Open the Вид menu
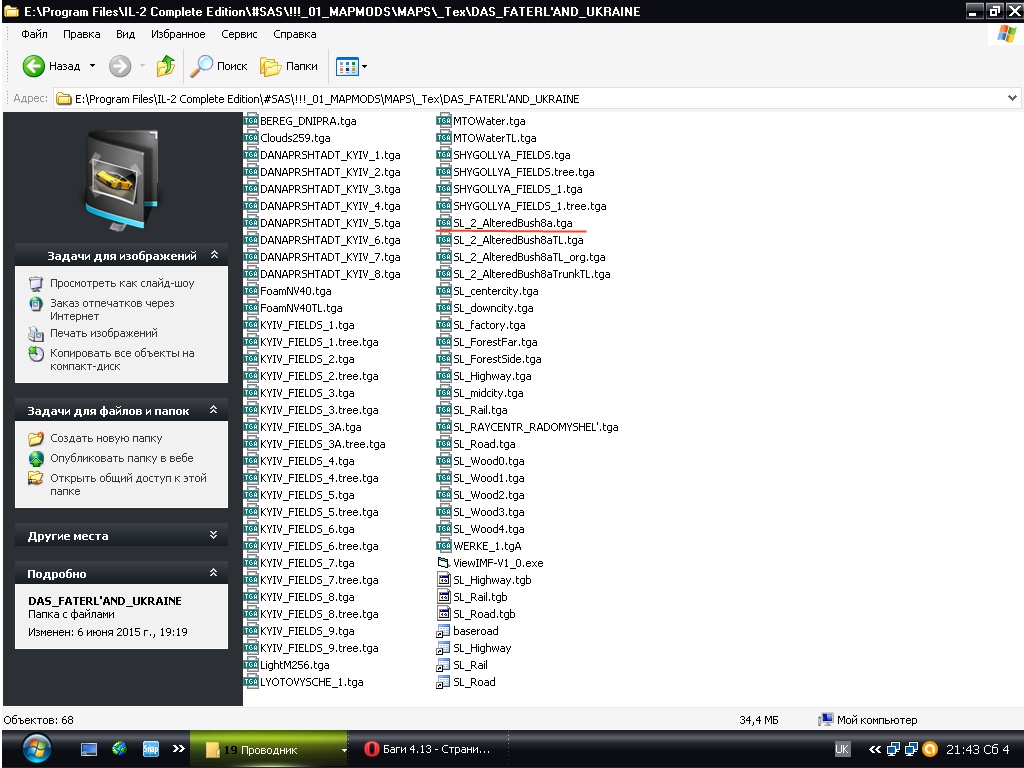The width and height of the screenshot is (1024, 768). 125,34
